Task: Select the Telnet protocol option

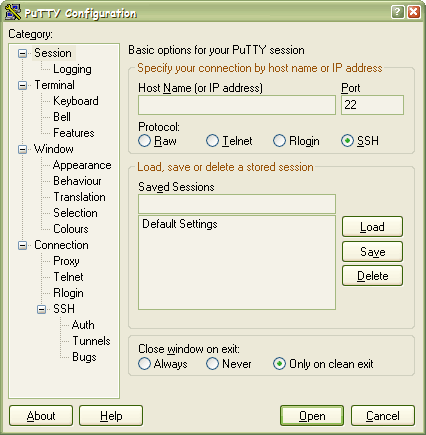Action: [212, 141]
